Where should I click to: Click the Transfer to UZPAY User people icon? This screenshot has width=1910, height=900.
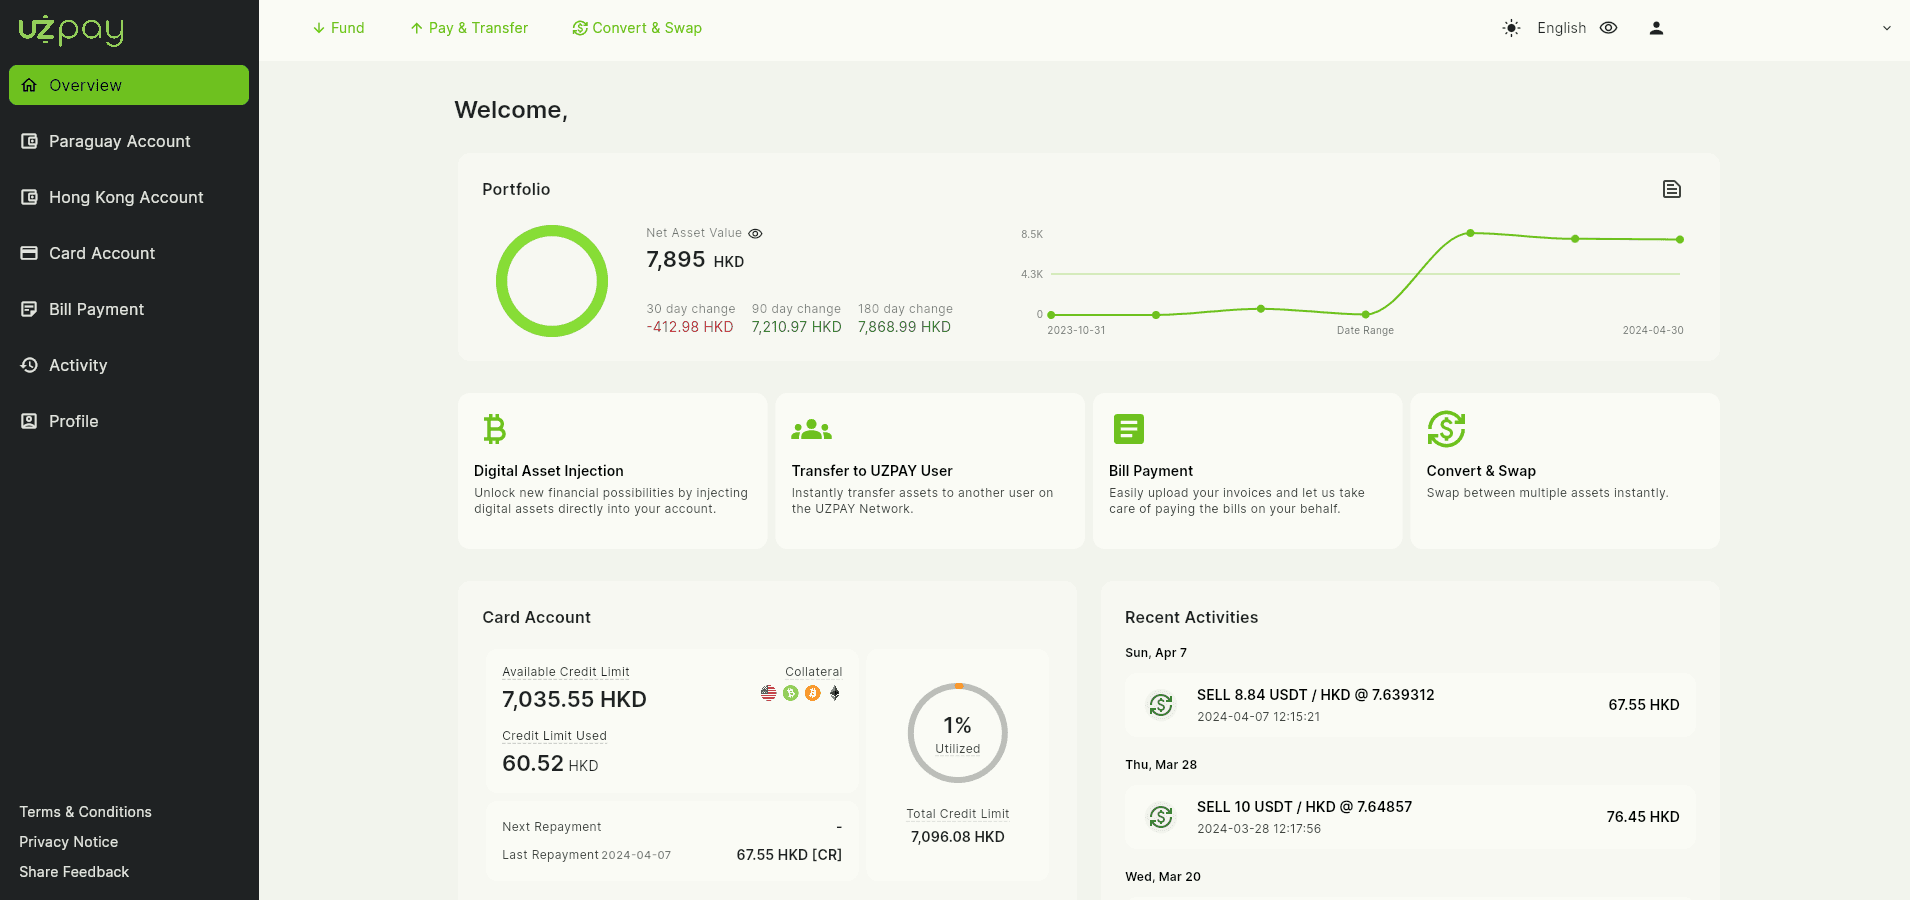811,430
